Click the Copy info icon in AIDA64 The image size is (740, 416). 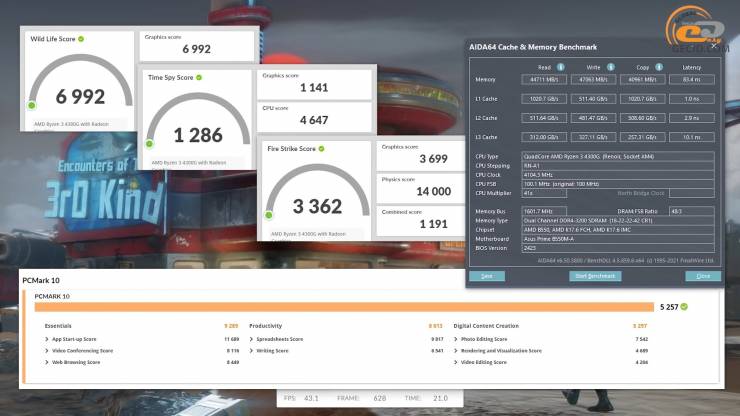pyautogui.click(x=659, y=67)
